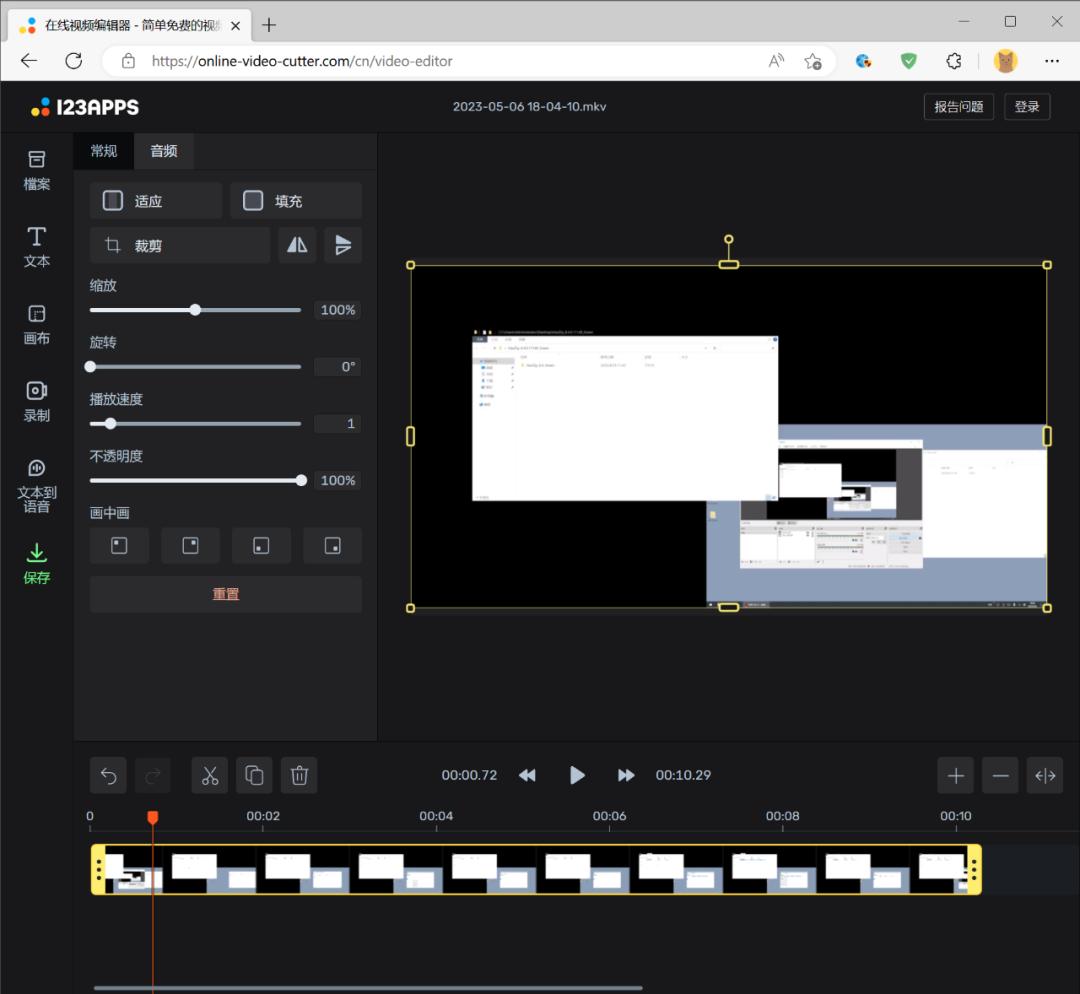Click the duplicate clip icon
This screenshot has height=994, width=1080.
click(x=254, y=775)
